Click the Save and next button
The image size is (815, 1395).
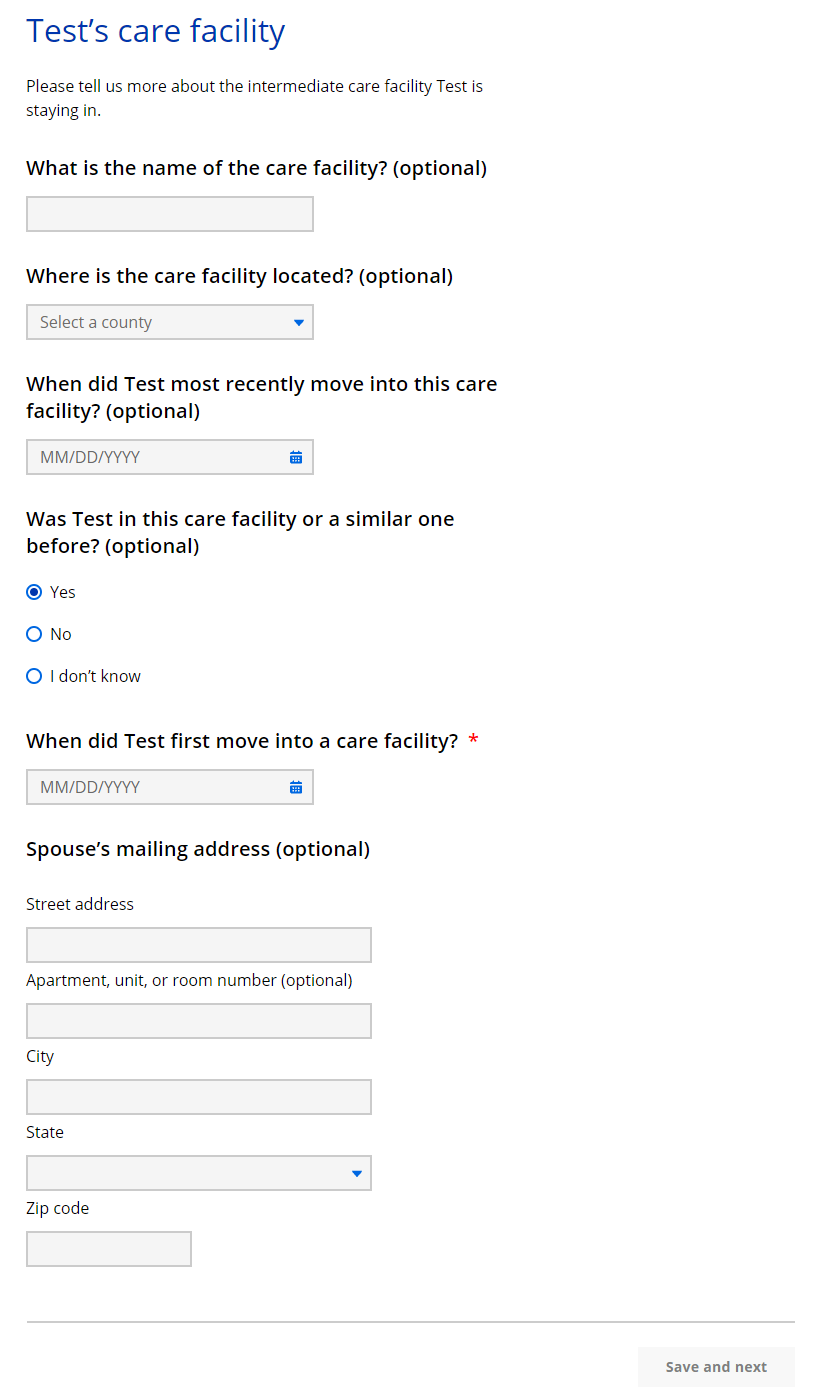[716, 1367]
